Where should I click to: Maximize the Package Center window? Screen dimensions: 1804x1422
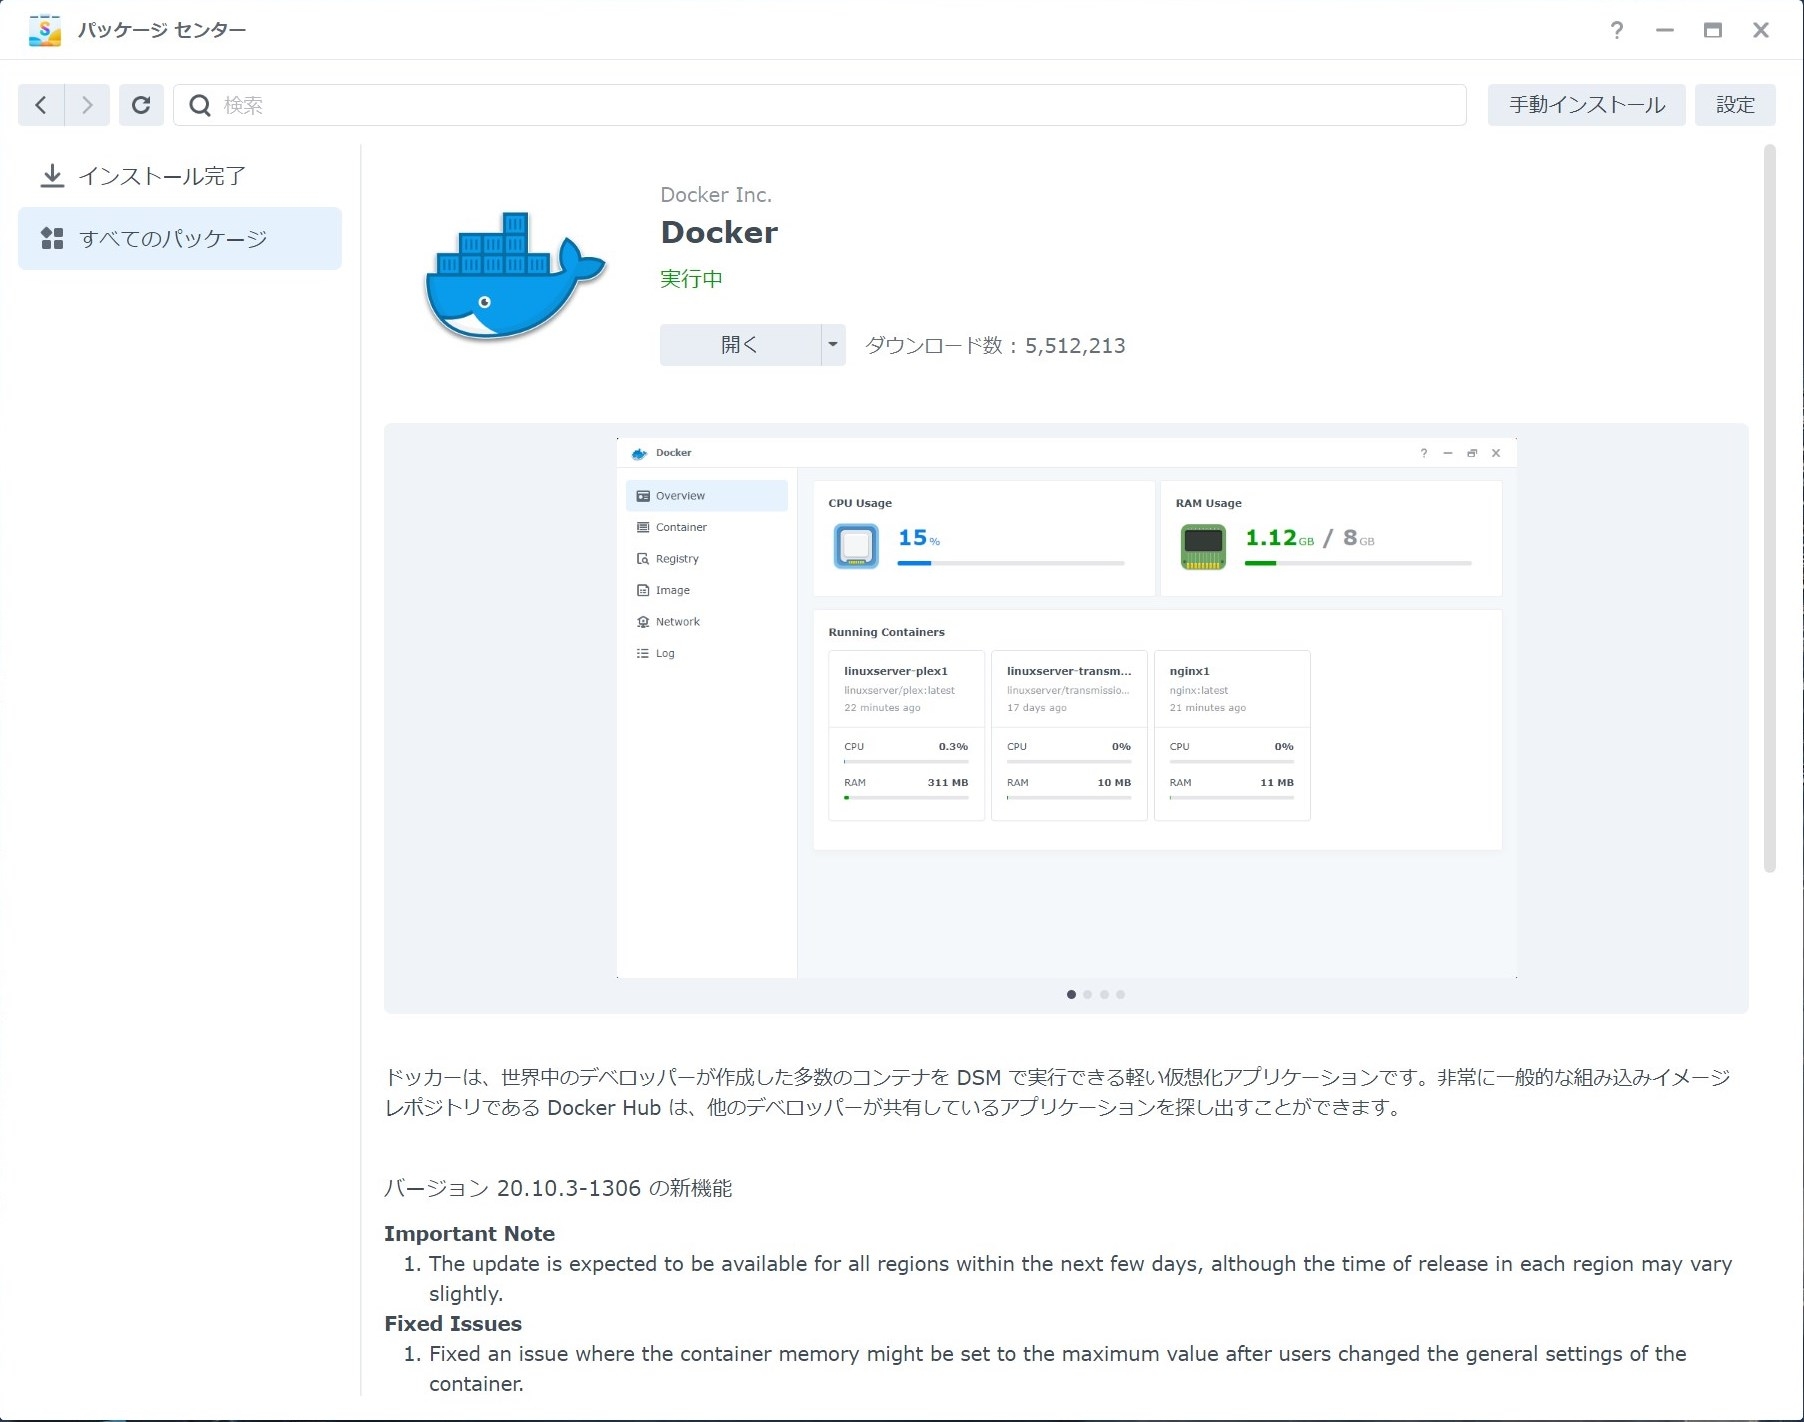(1712, 30)
